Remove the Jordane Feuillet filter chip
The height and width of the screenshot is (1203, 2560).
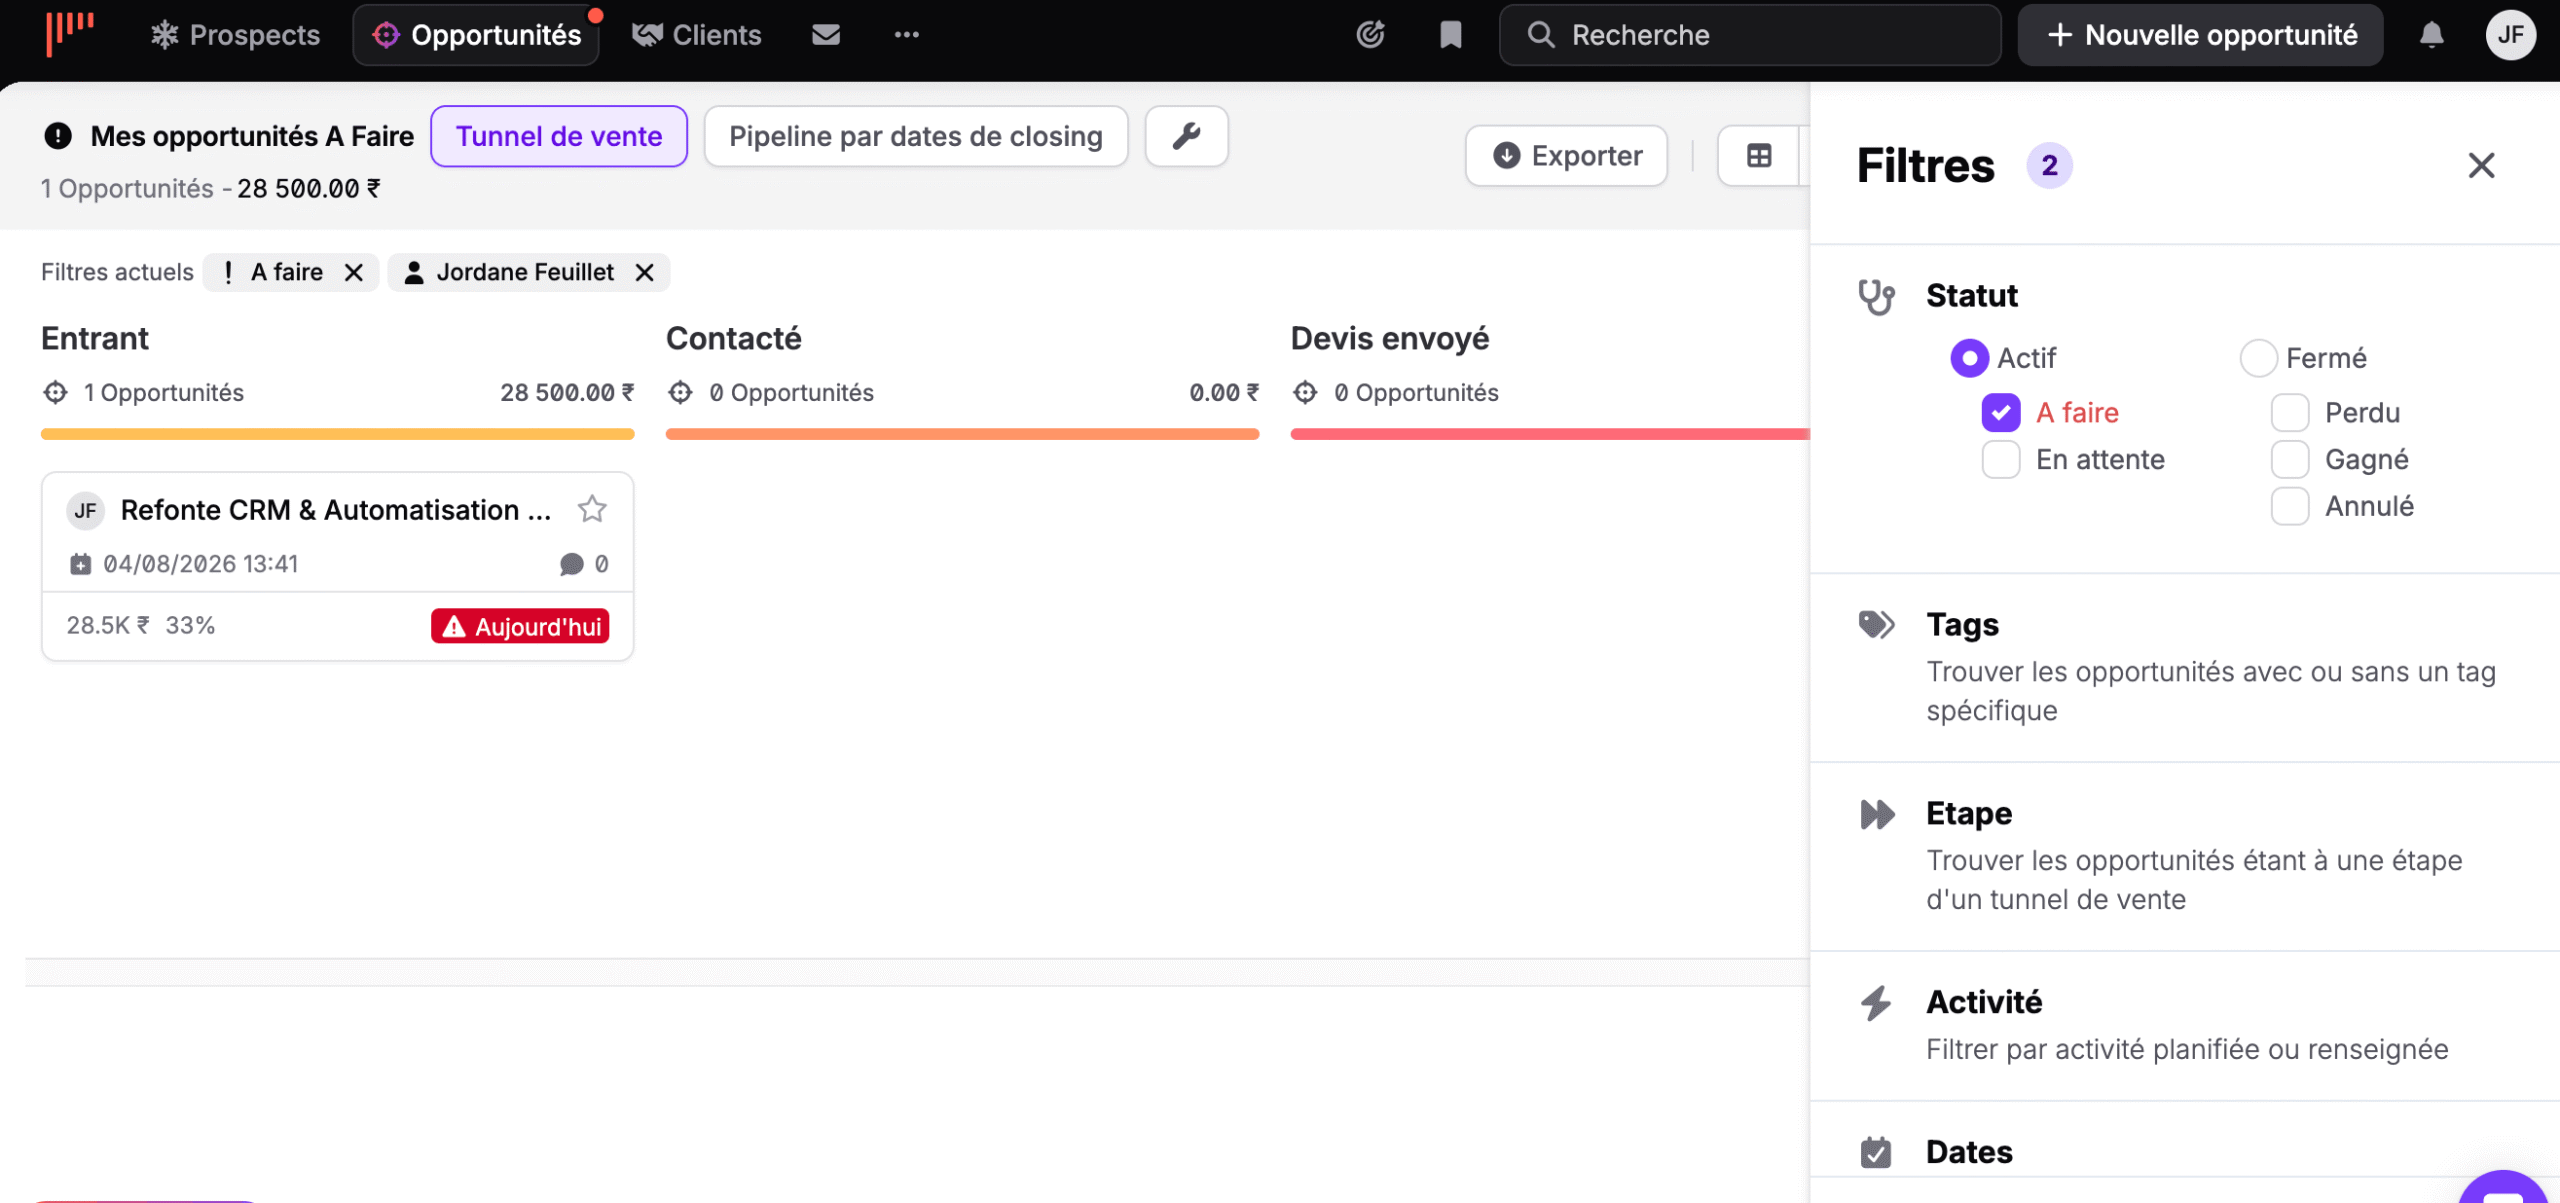tap(645, 272)
